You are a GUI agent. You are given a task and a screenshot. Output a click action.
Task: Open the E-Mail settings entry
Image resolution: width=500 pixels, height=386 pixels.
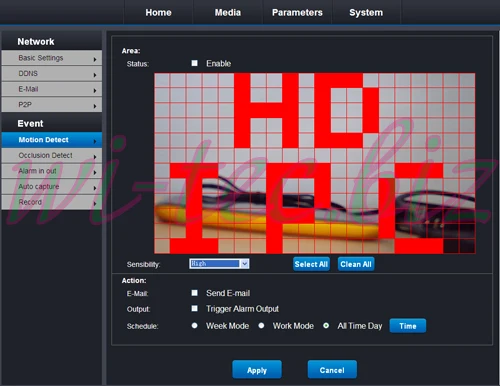(x=52, y=89)
